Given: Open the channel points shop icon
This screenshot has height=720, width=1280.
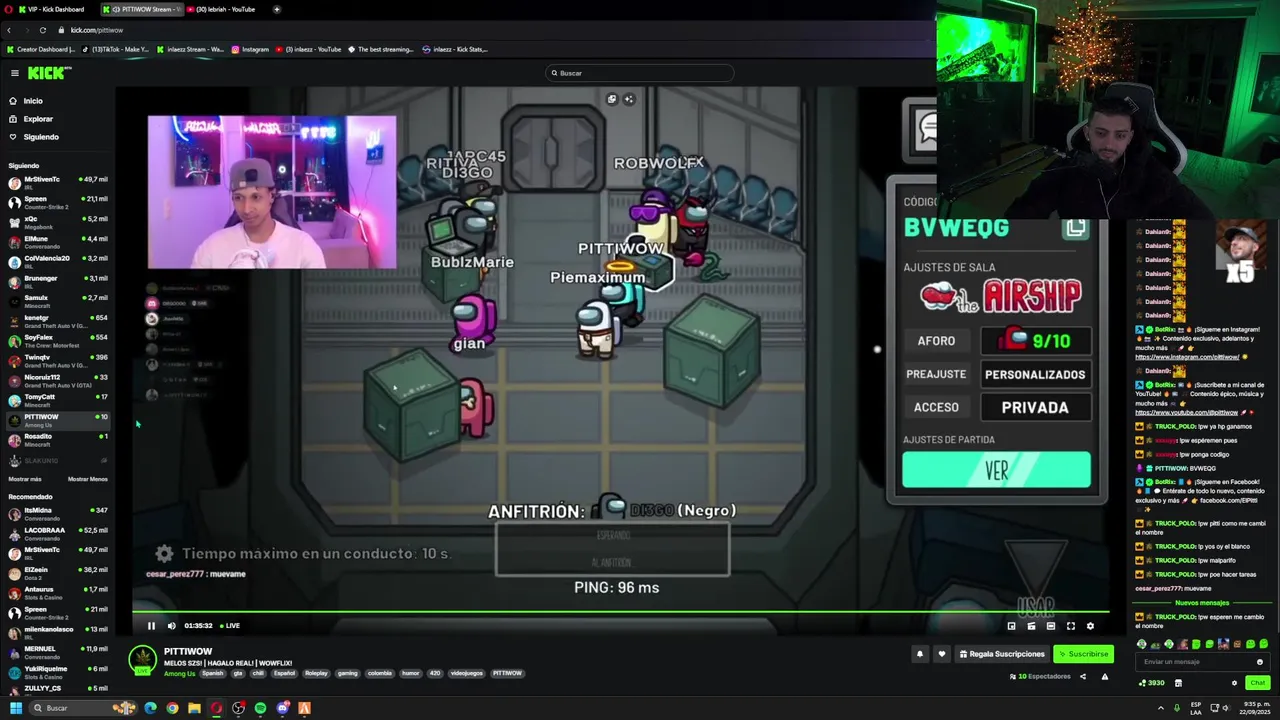Looking at the screenshot, I should pyautogui.click(x=1178, y=683).
